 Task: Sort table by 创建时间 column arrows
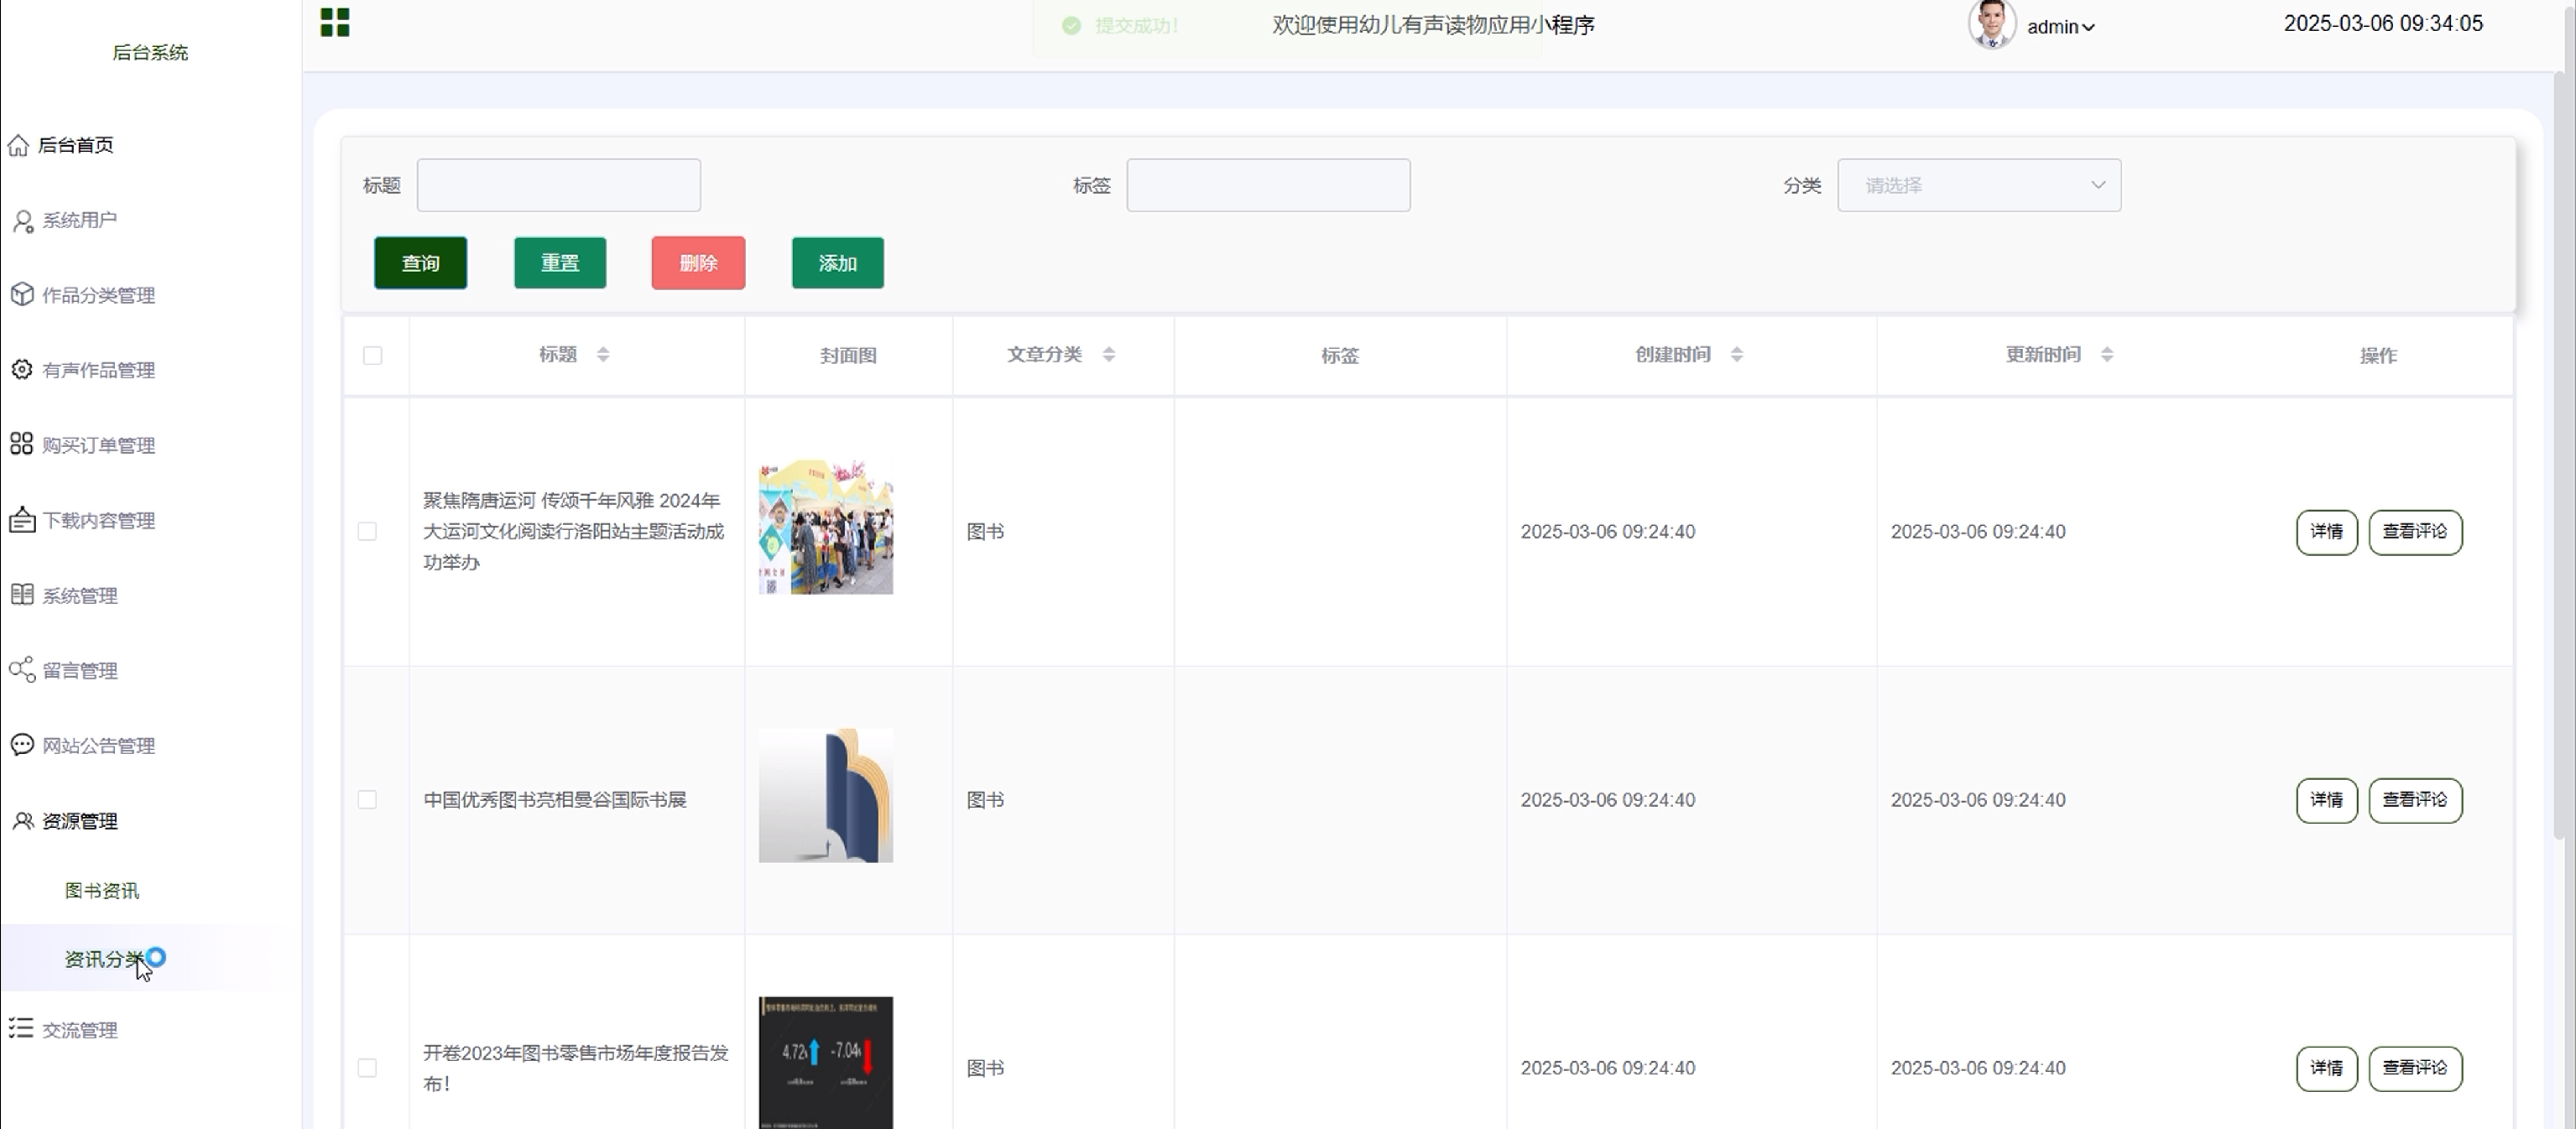pyautogui.click(x=1737, y=355)
